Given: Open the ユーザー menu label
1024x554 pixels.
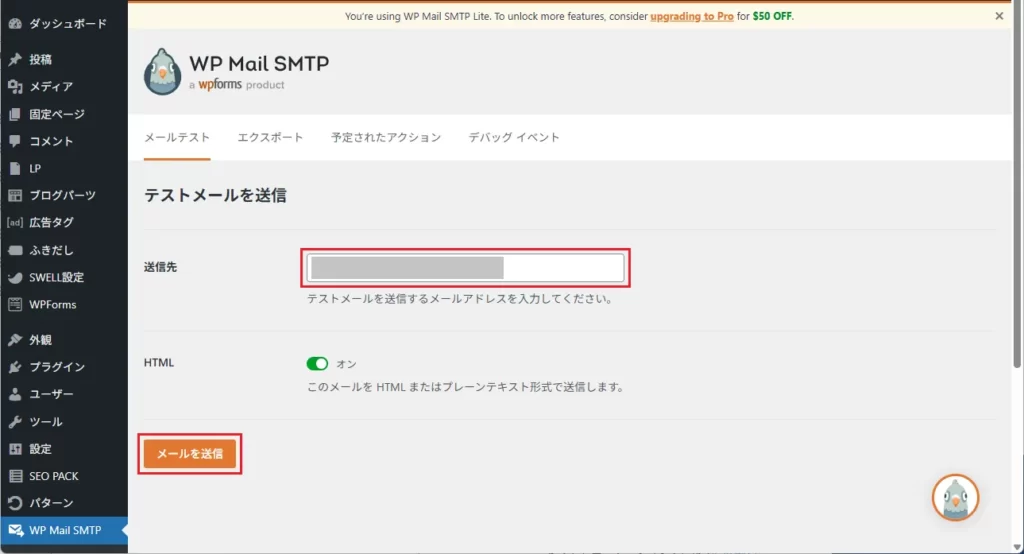Looking at the screenshot, I should click(51, 394).
